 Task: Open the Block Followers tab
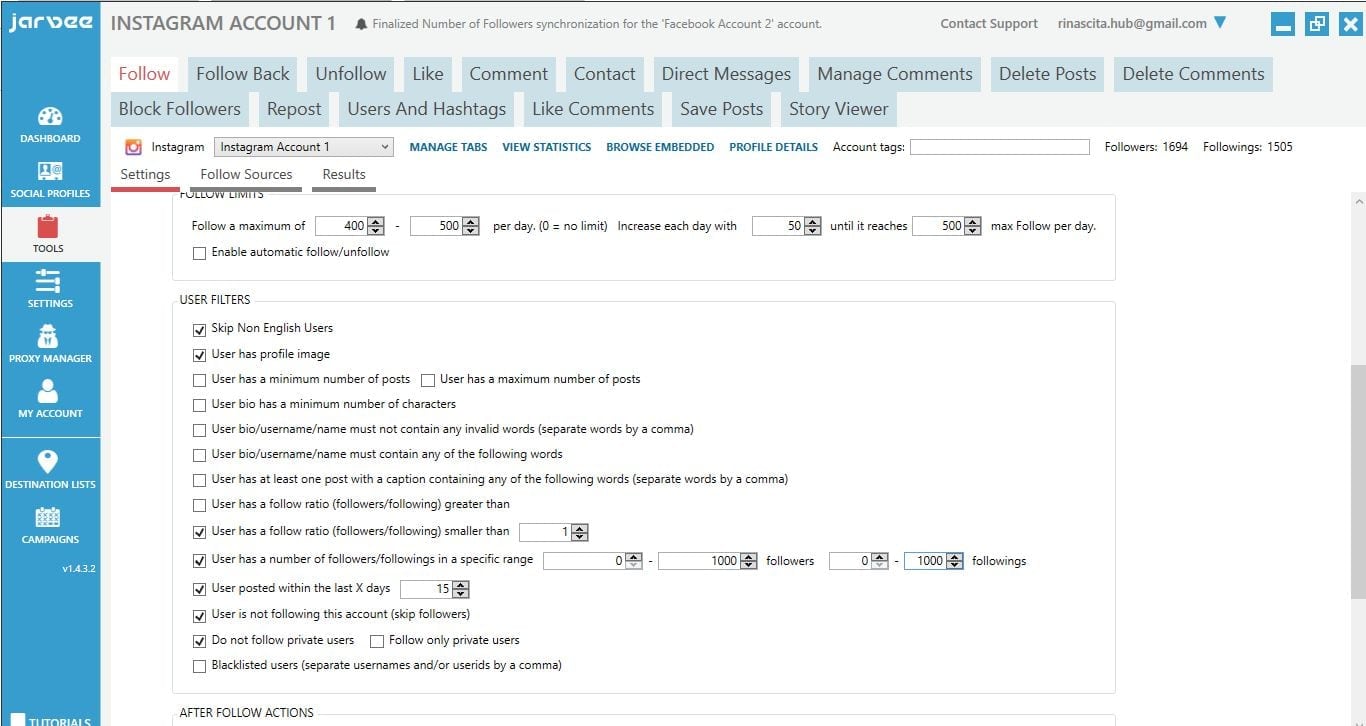tap(179, 109)
